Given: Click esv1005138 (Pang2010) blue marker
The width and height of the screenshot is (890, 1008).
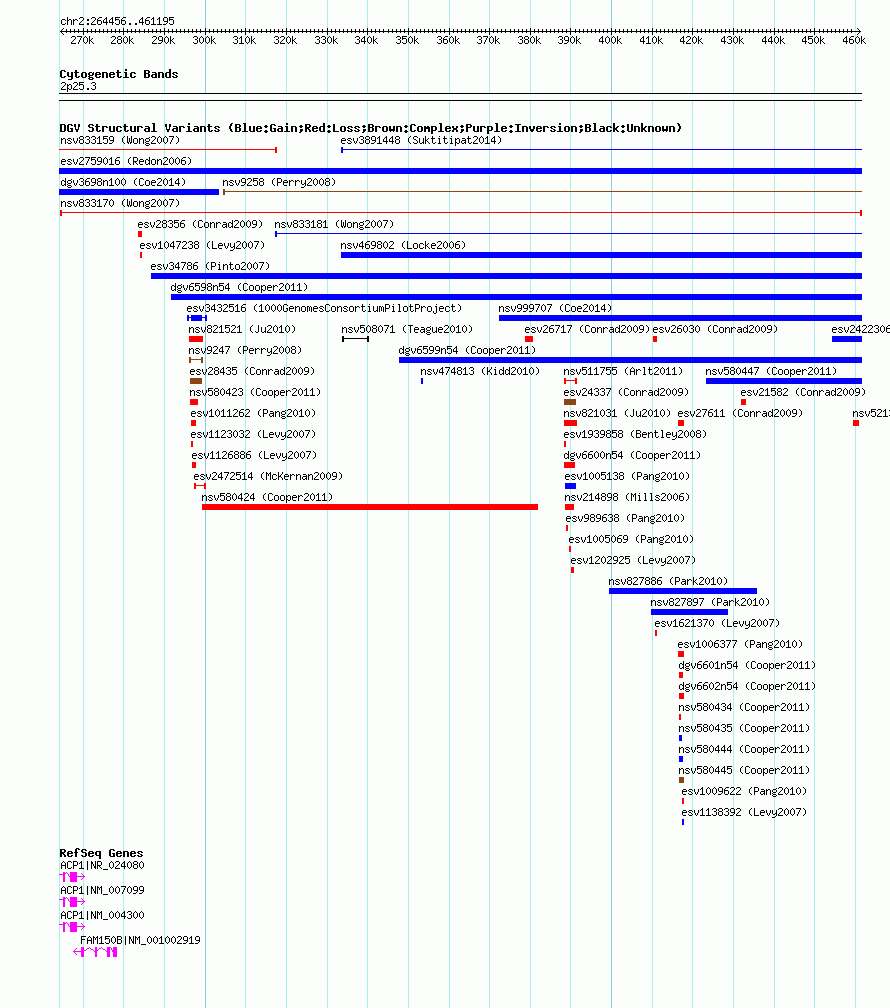Looking at the screenshot, I should click(x=570, y=486).
